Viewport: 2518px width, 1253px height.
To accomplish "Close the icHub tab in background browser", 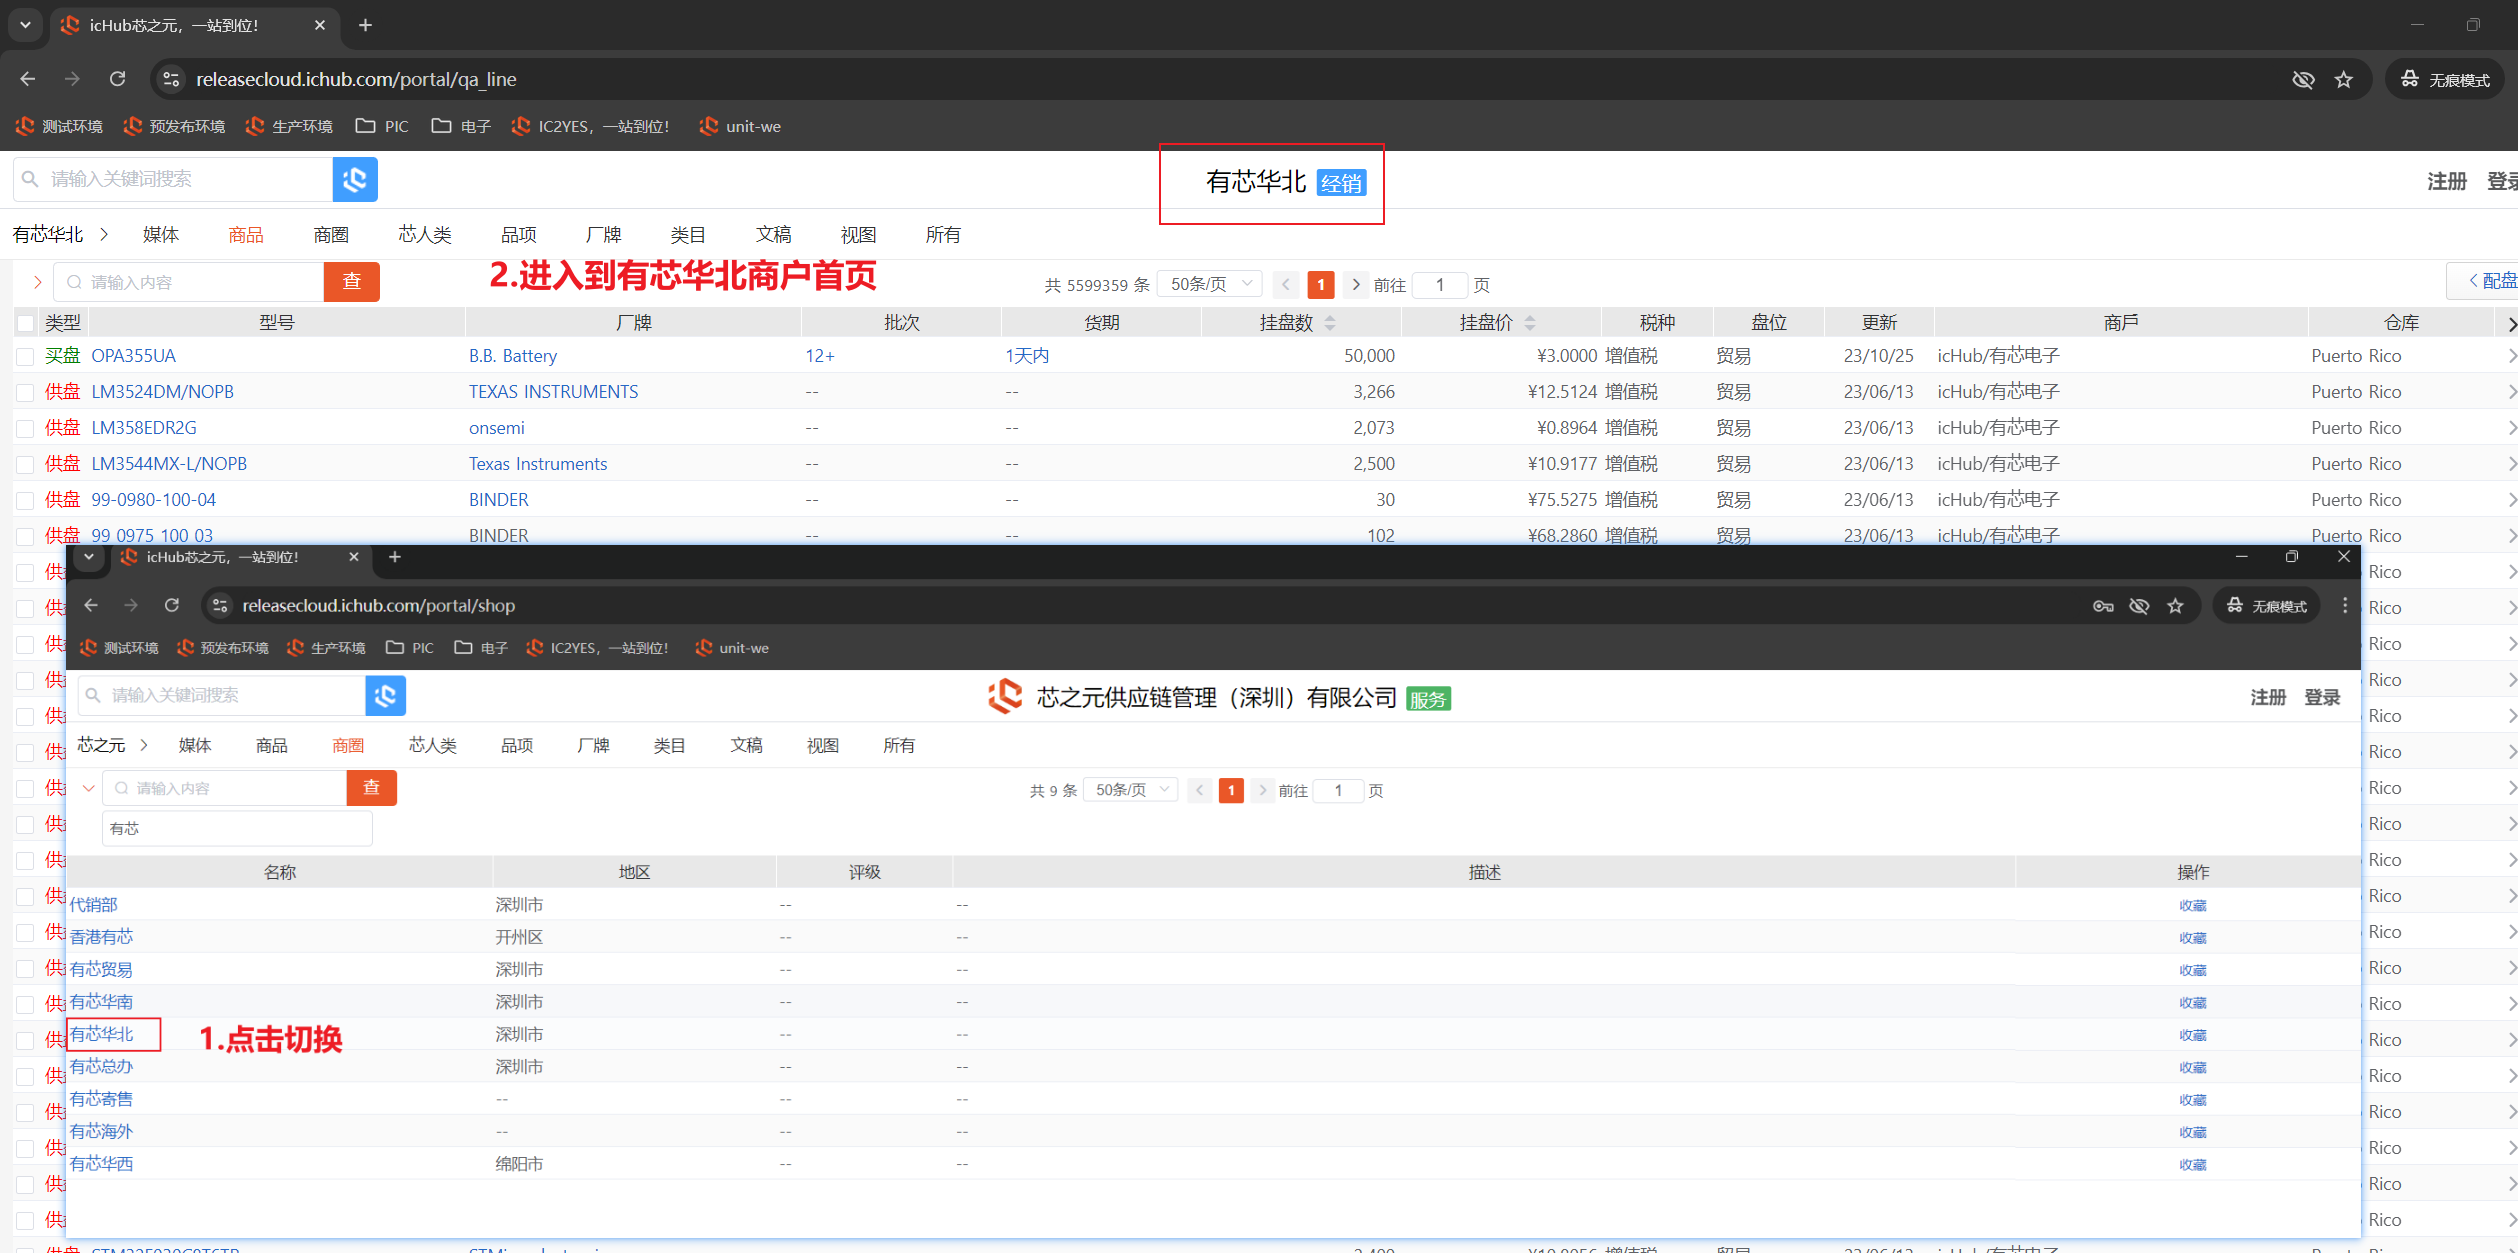I will pos(320,25).
